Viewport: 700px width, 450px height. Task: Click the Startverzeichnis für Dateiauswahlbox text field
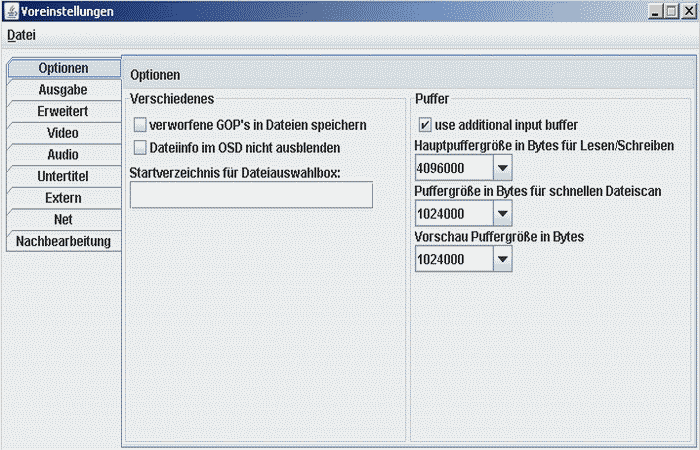click(251, 195)
